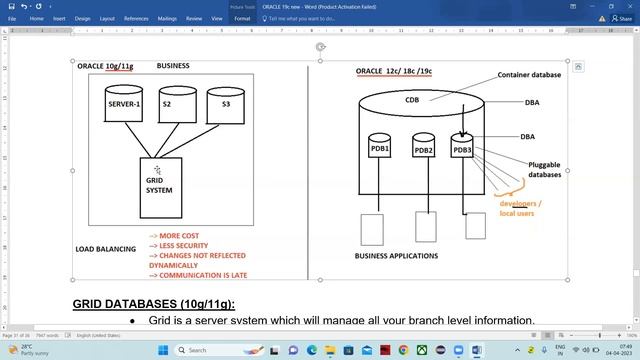This screenshot has width=640, height=360.
Task: Click the zoom percentage level
Action: 631,336
